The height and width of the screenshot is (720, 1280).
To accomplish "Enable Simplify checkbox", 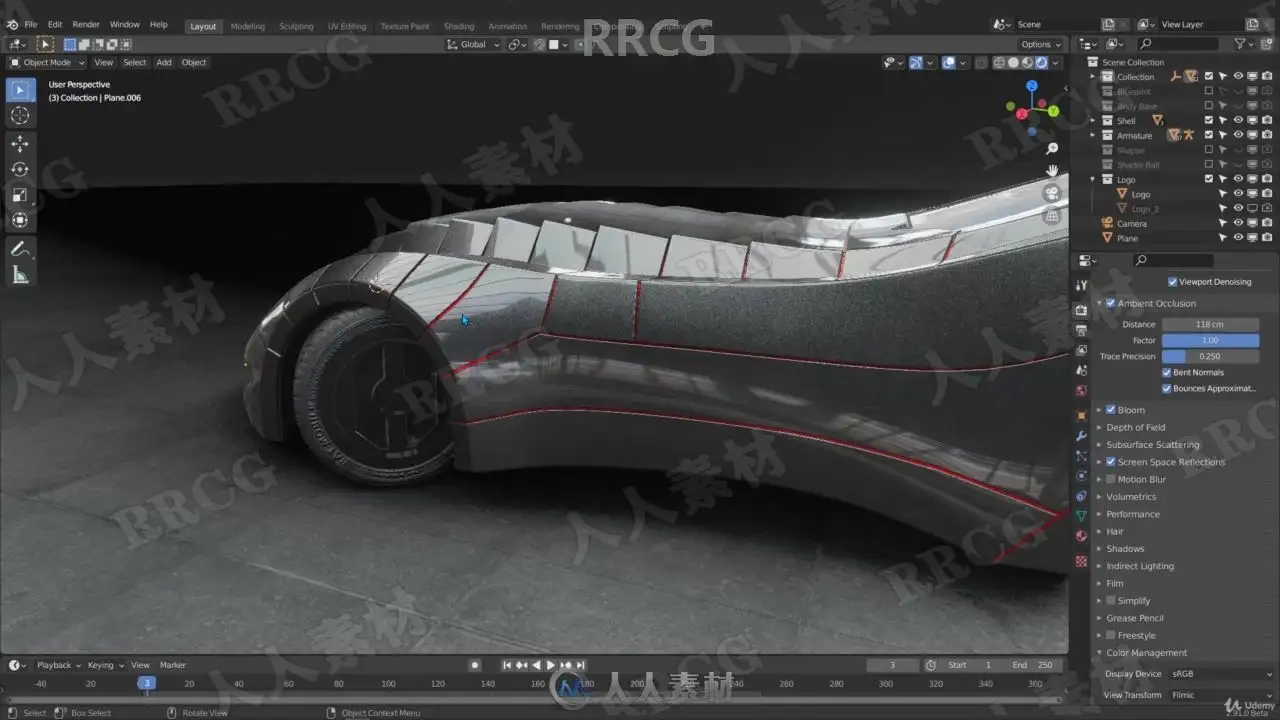I will [1110, 601].
